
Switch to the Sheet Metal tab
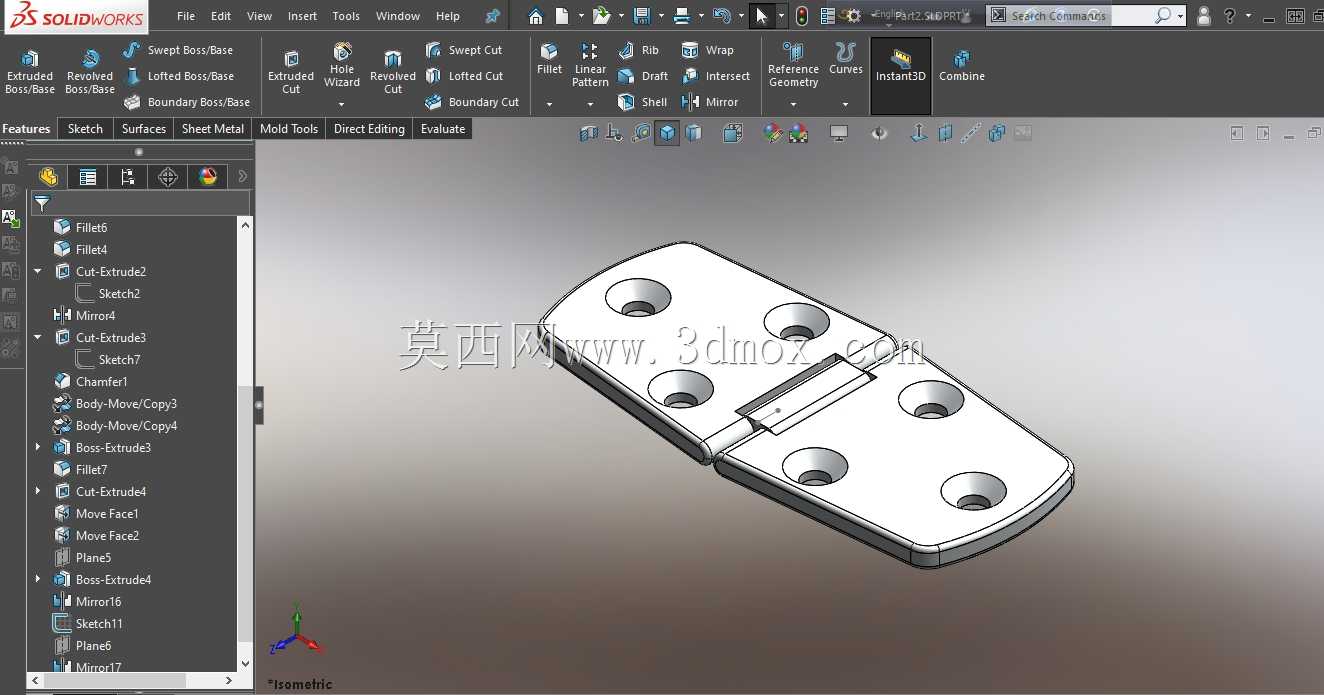(213, 129)
